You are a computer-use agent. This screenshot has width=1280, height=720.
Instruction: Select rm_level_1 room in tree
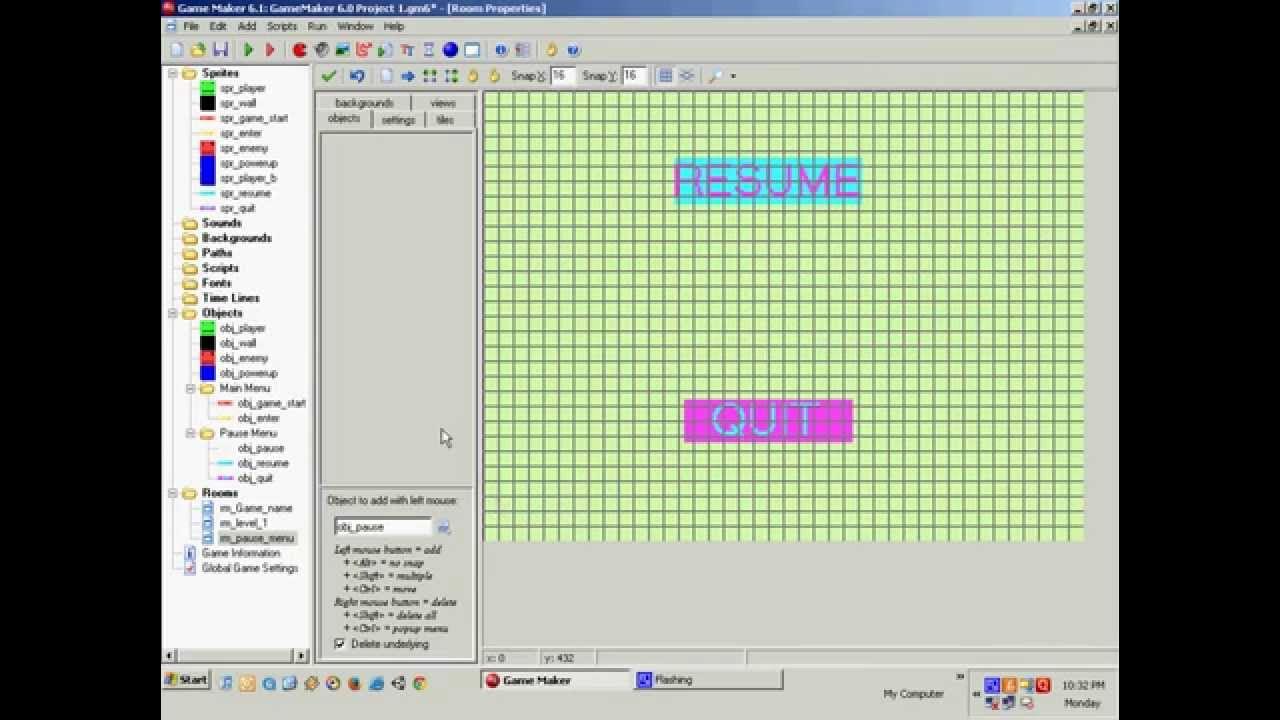pyautogui.click(x=243, y=523)
